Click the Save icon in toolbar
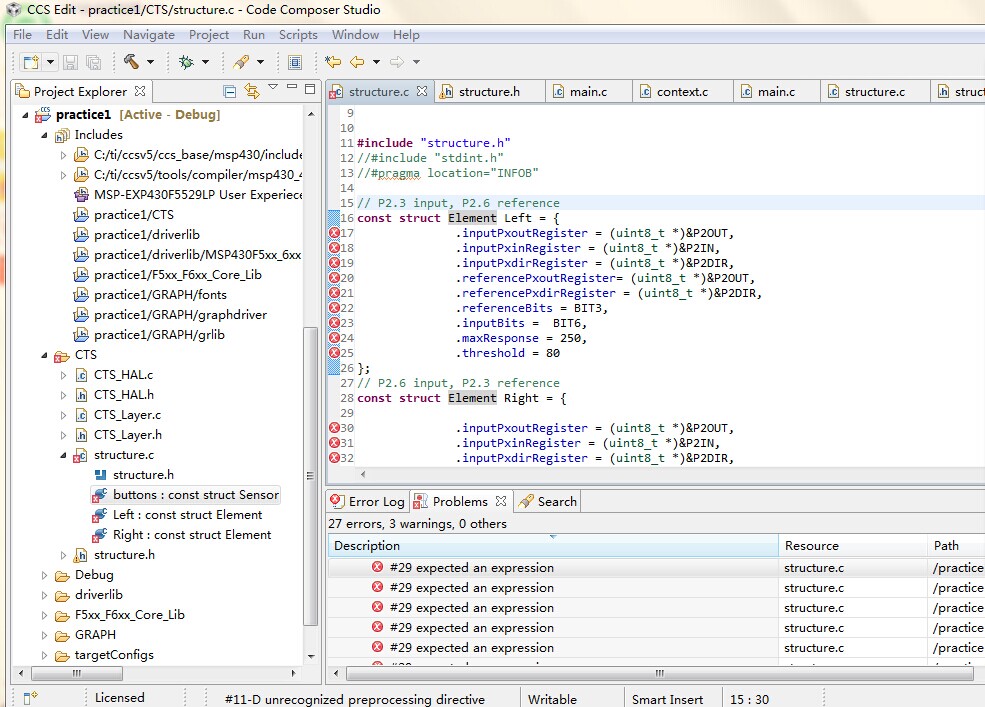 (x=70, y=62)
